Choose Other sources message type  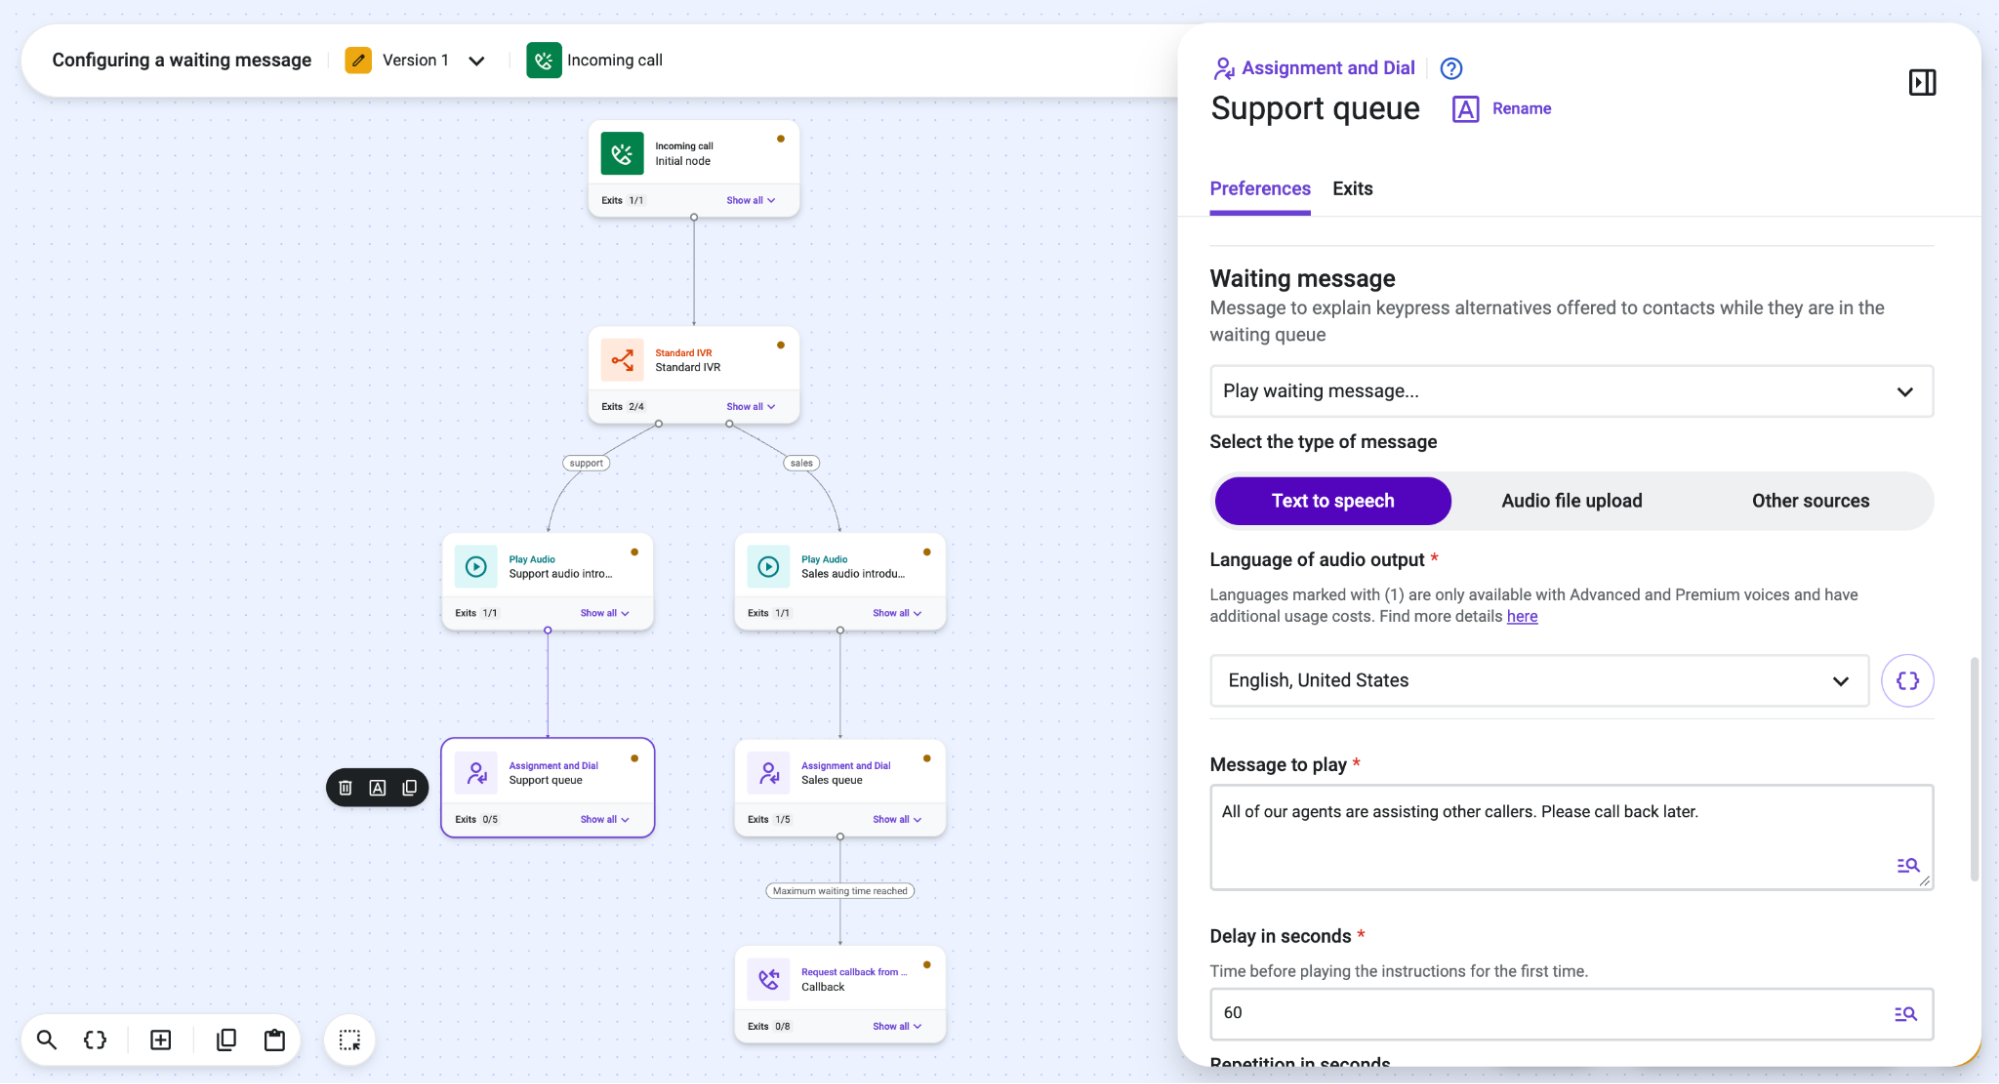tap(1810, 501)
